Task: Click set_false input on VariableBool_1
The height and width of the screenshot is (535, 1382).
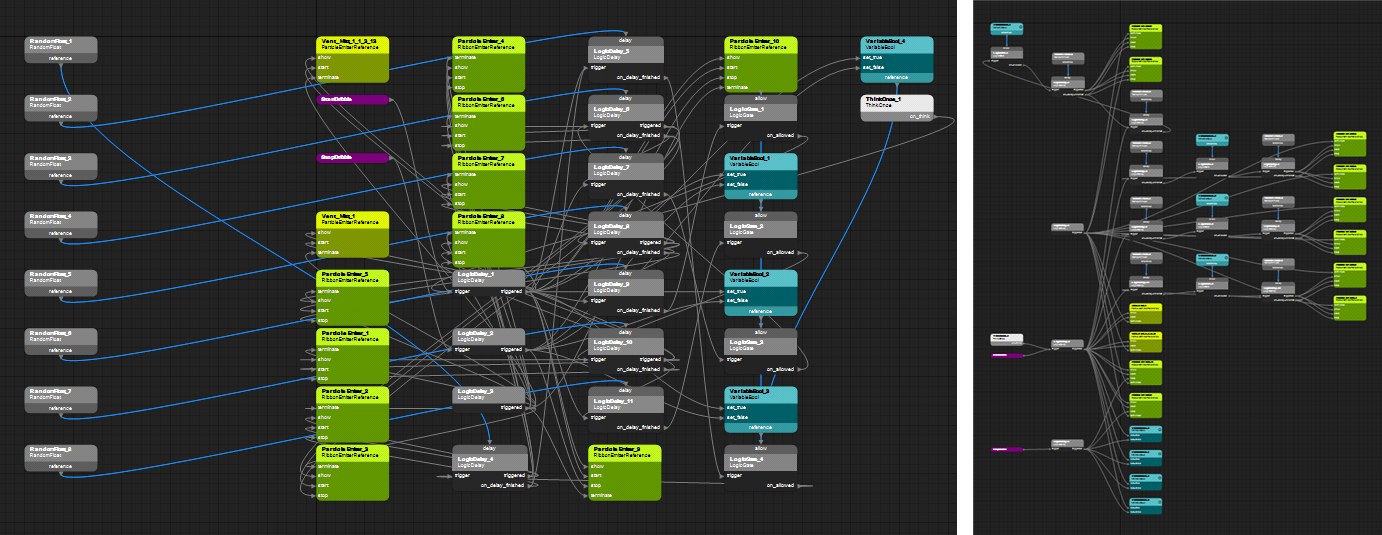Action: click(x=738, y=184)
